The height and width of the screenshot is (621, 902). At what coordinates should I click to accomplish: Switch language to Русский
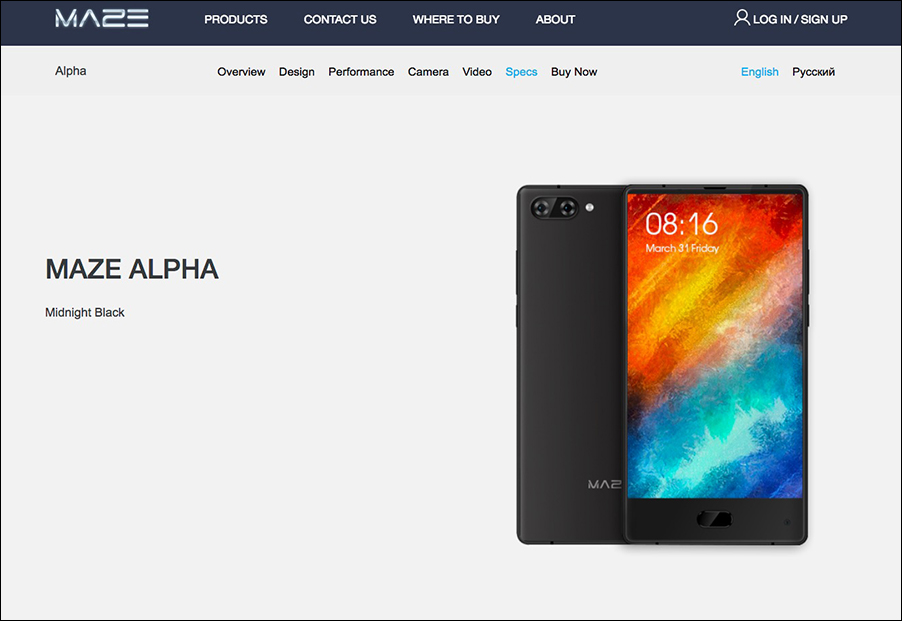tap(813, 72)
